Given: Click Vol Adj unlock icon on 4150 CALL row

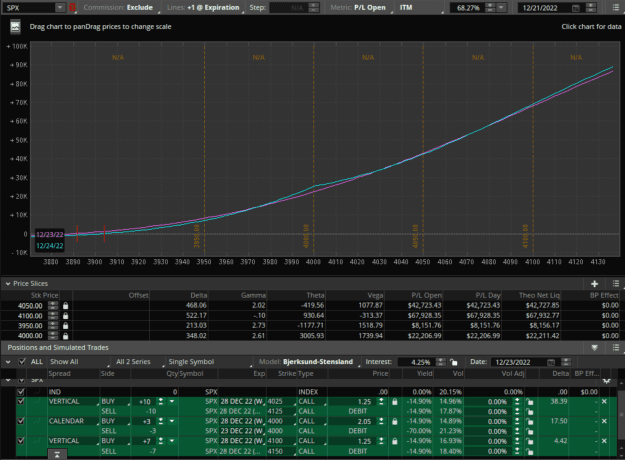Looking at the screenshot, I should coord(530,451).
